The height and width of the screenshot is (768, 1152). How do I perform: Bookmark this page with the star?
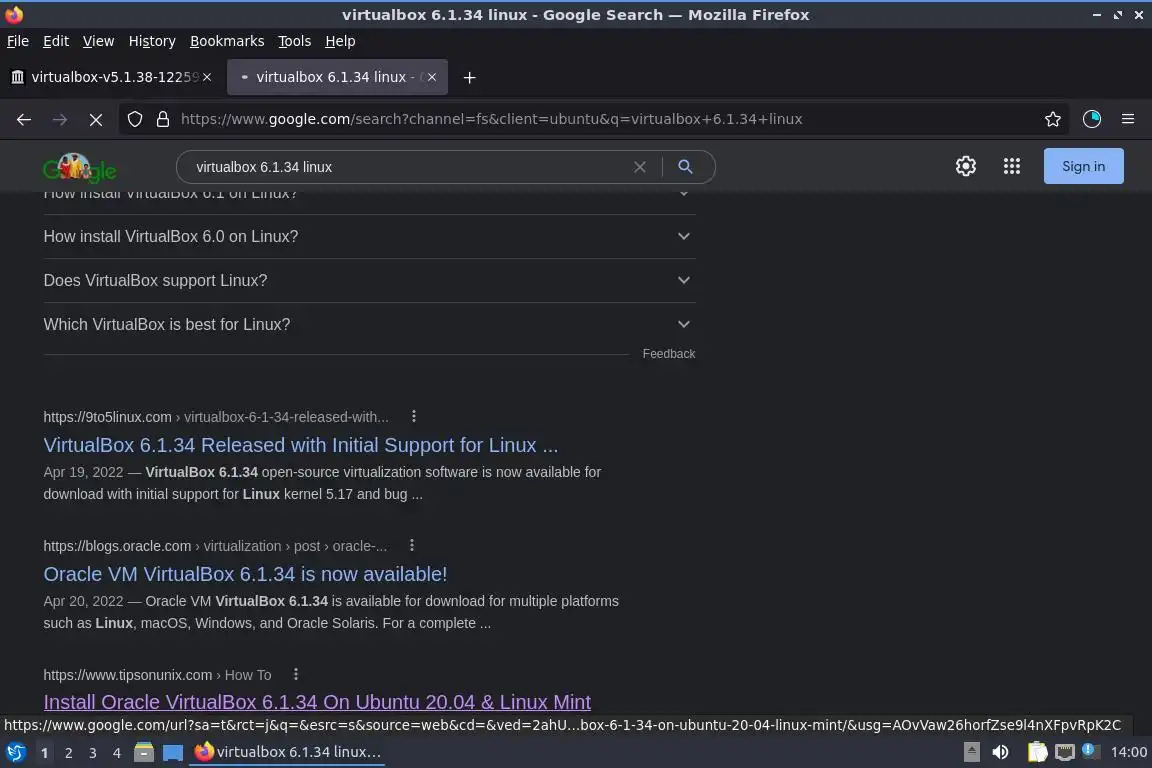1053,119
